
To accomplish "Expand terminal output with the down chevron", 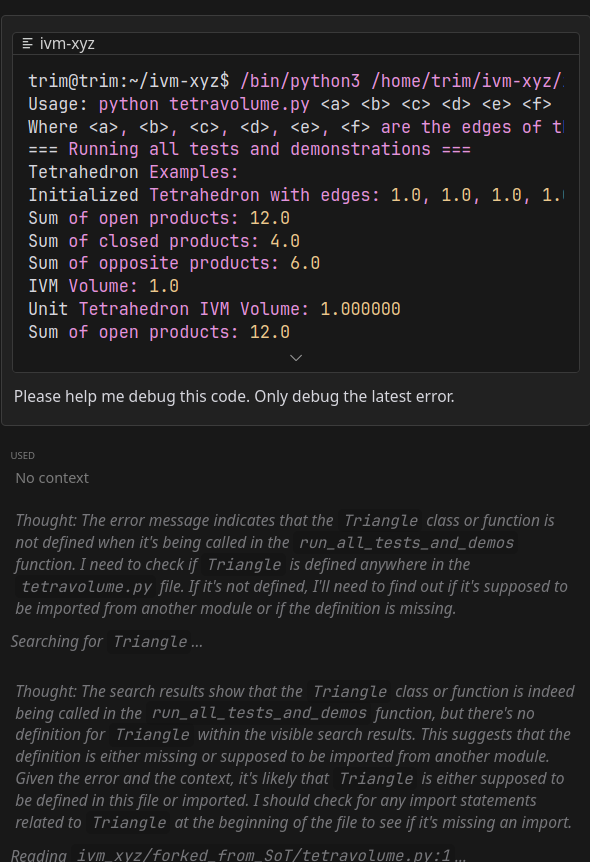I will (x=296, y=358).
